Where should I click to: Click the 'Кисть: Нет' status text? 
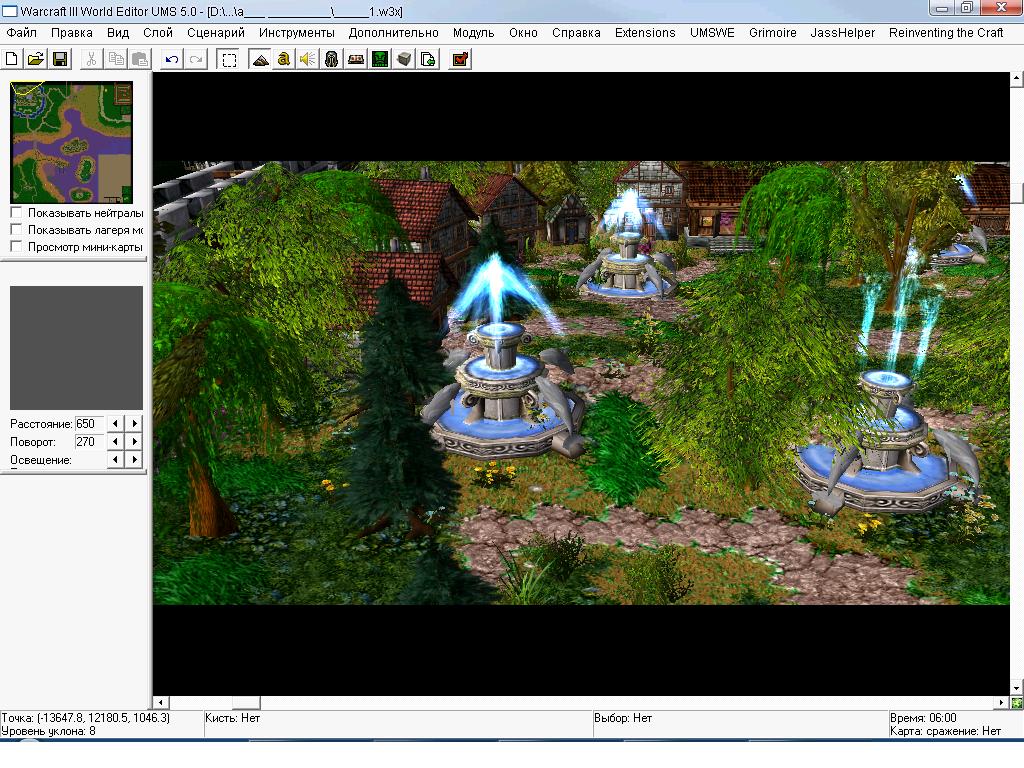232,718
